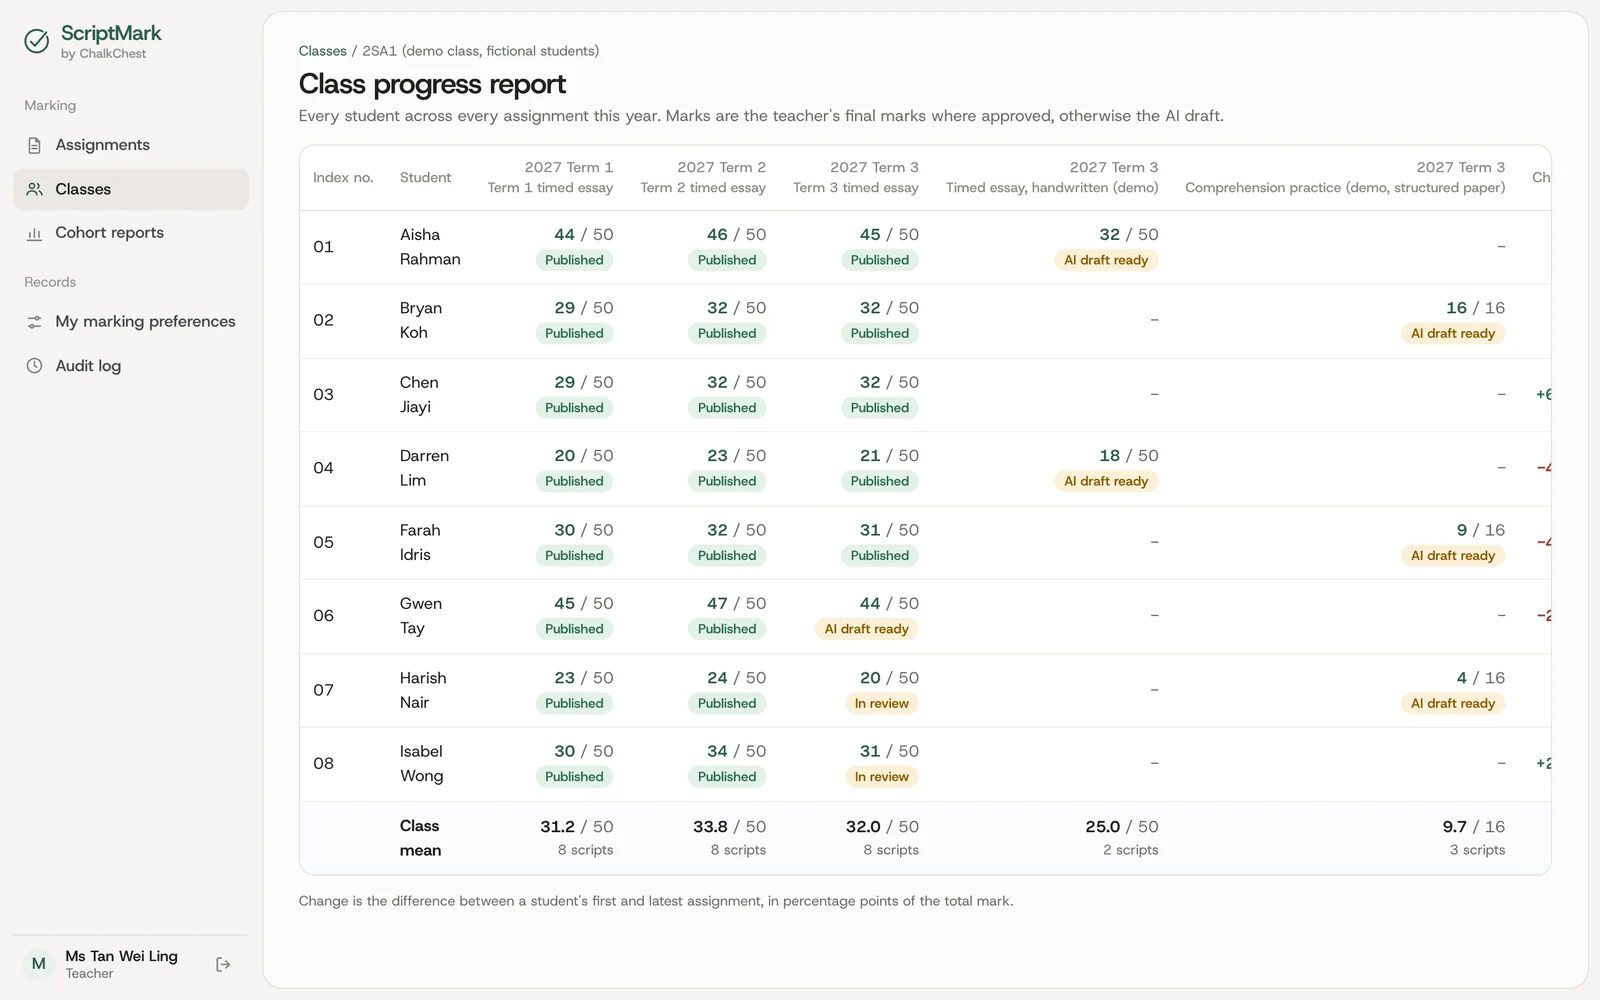Open the Assignments page
This screenshot has width=1600, height=1000.
click(131, 145)
